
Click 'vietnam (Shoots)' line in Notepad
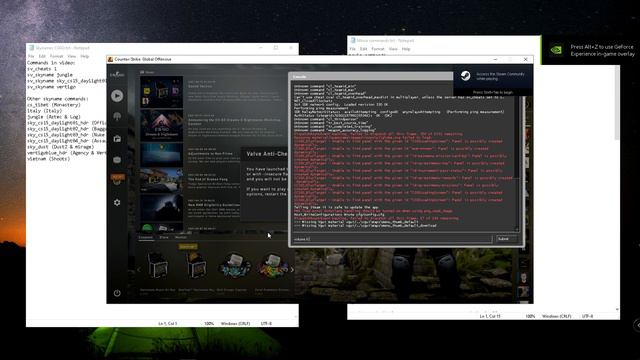[x=49, y=159]
